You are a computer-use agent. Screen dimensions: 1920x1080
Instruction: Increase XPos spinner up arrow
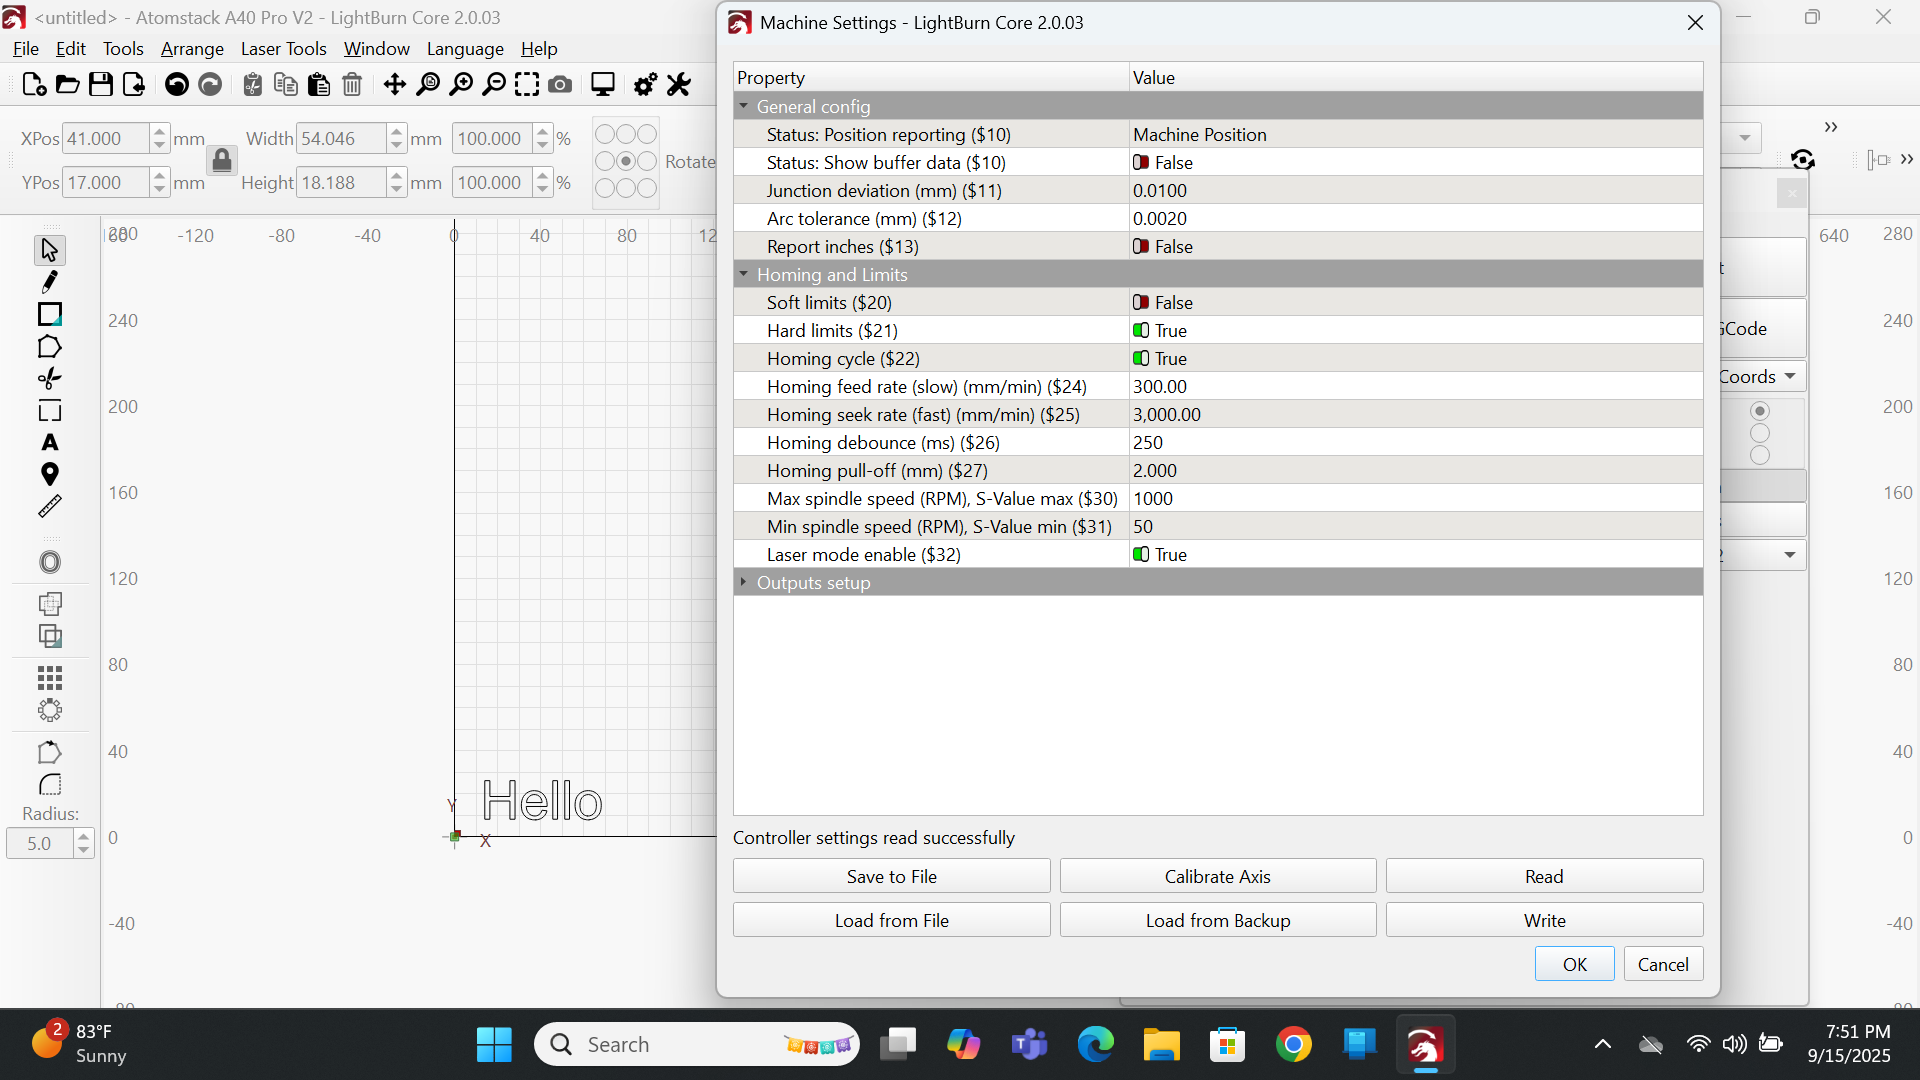click(160, 132)
